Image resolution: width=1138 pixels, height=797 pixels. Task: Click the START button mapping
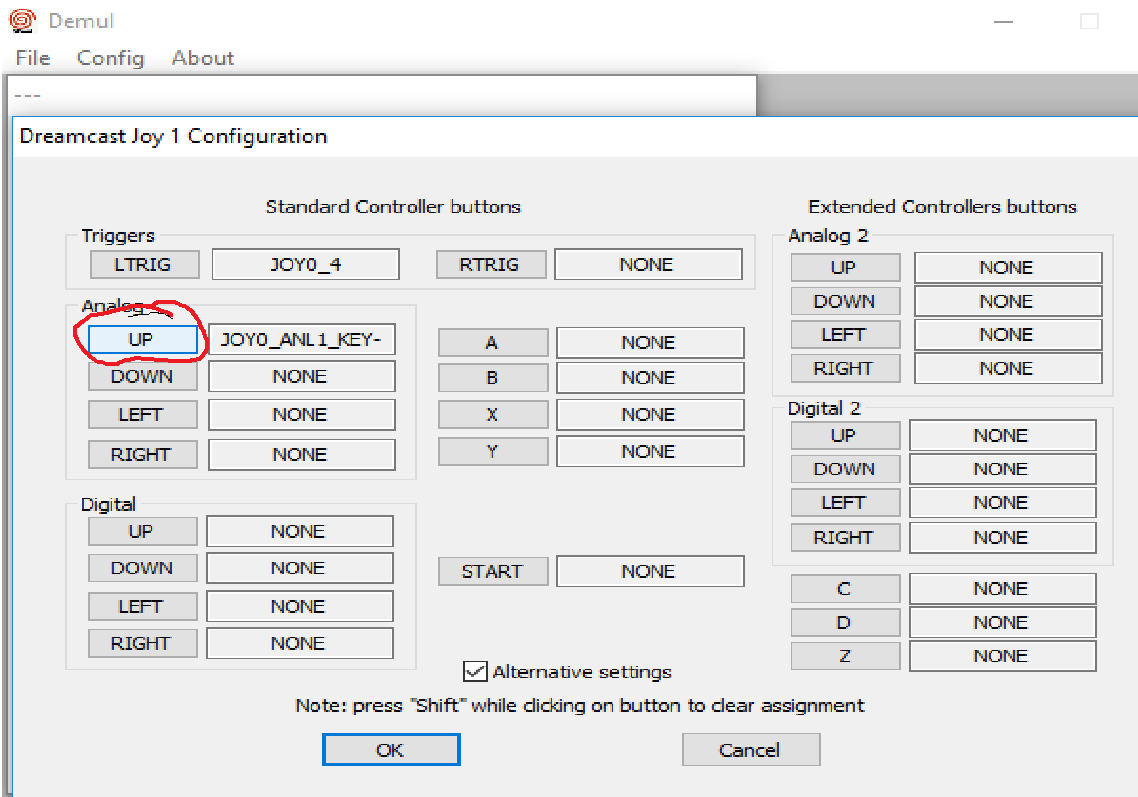coord(492,572)
